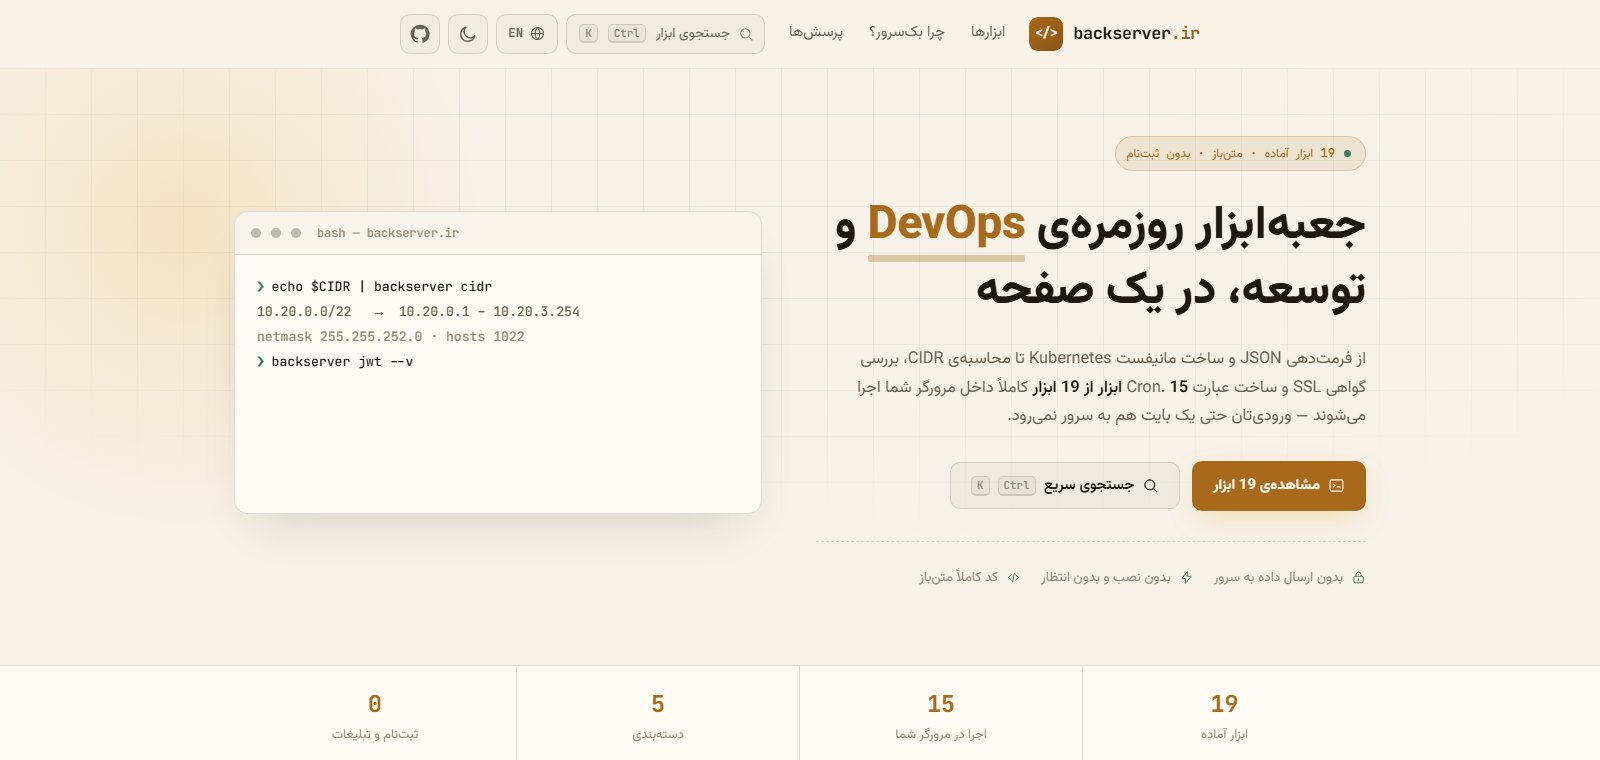Click the stat 5 دسته‌بندی
This screenshot has height=760, width=1600.
[x=658, y=716]
